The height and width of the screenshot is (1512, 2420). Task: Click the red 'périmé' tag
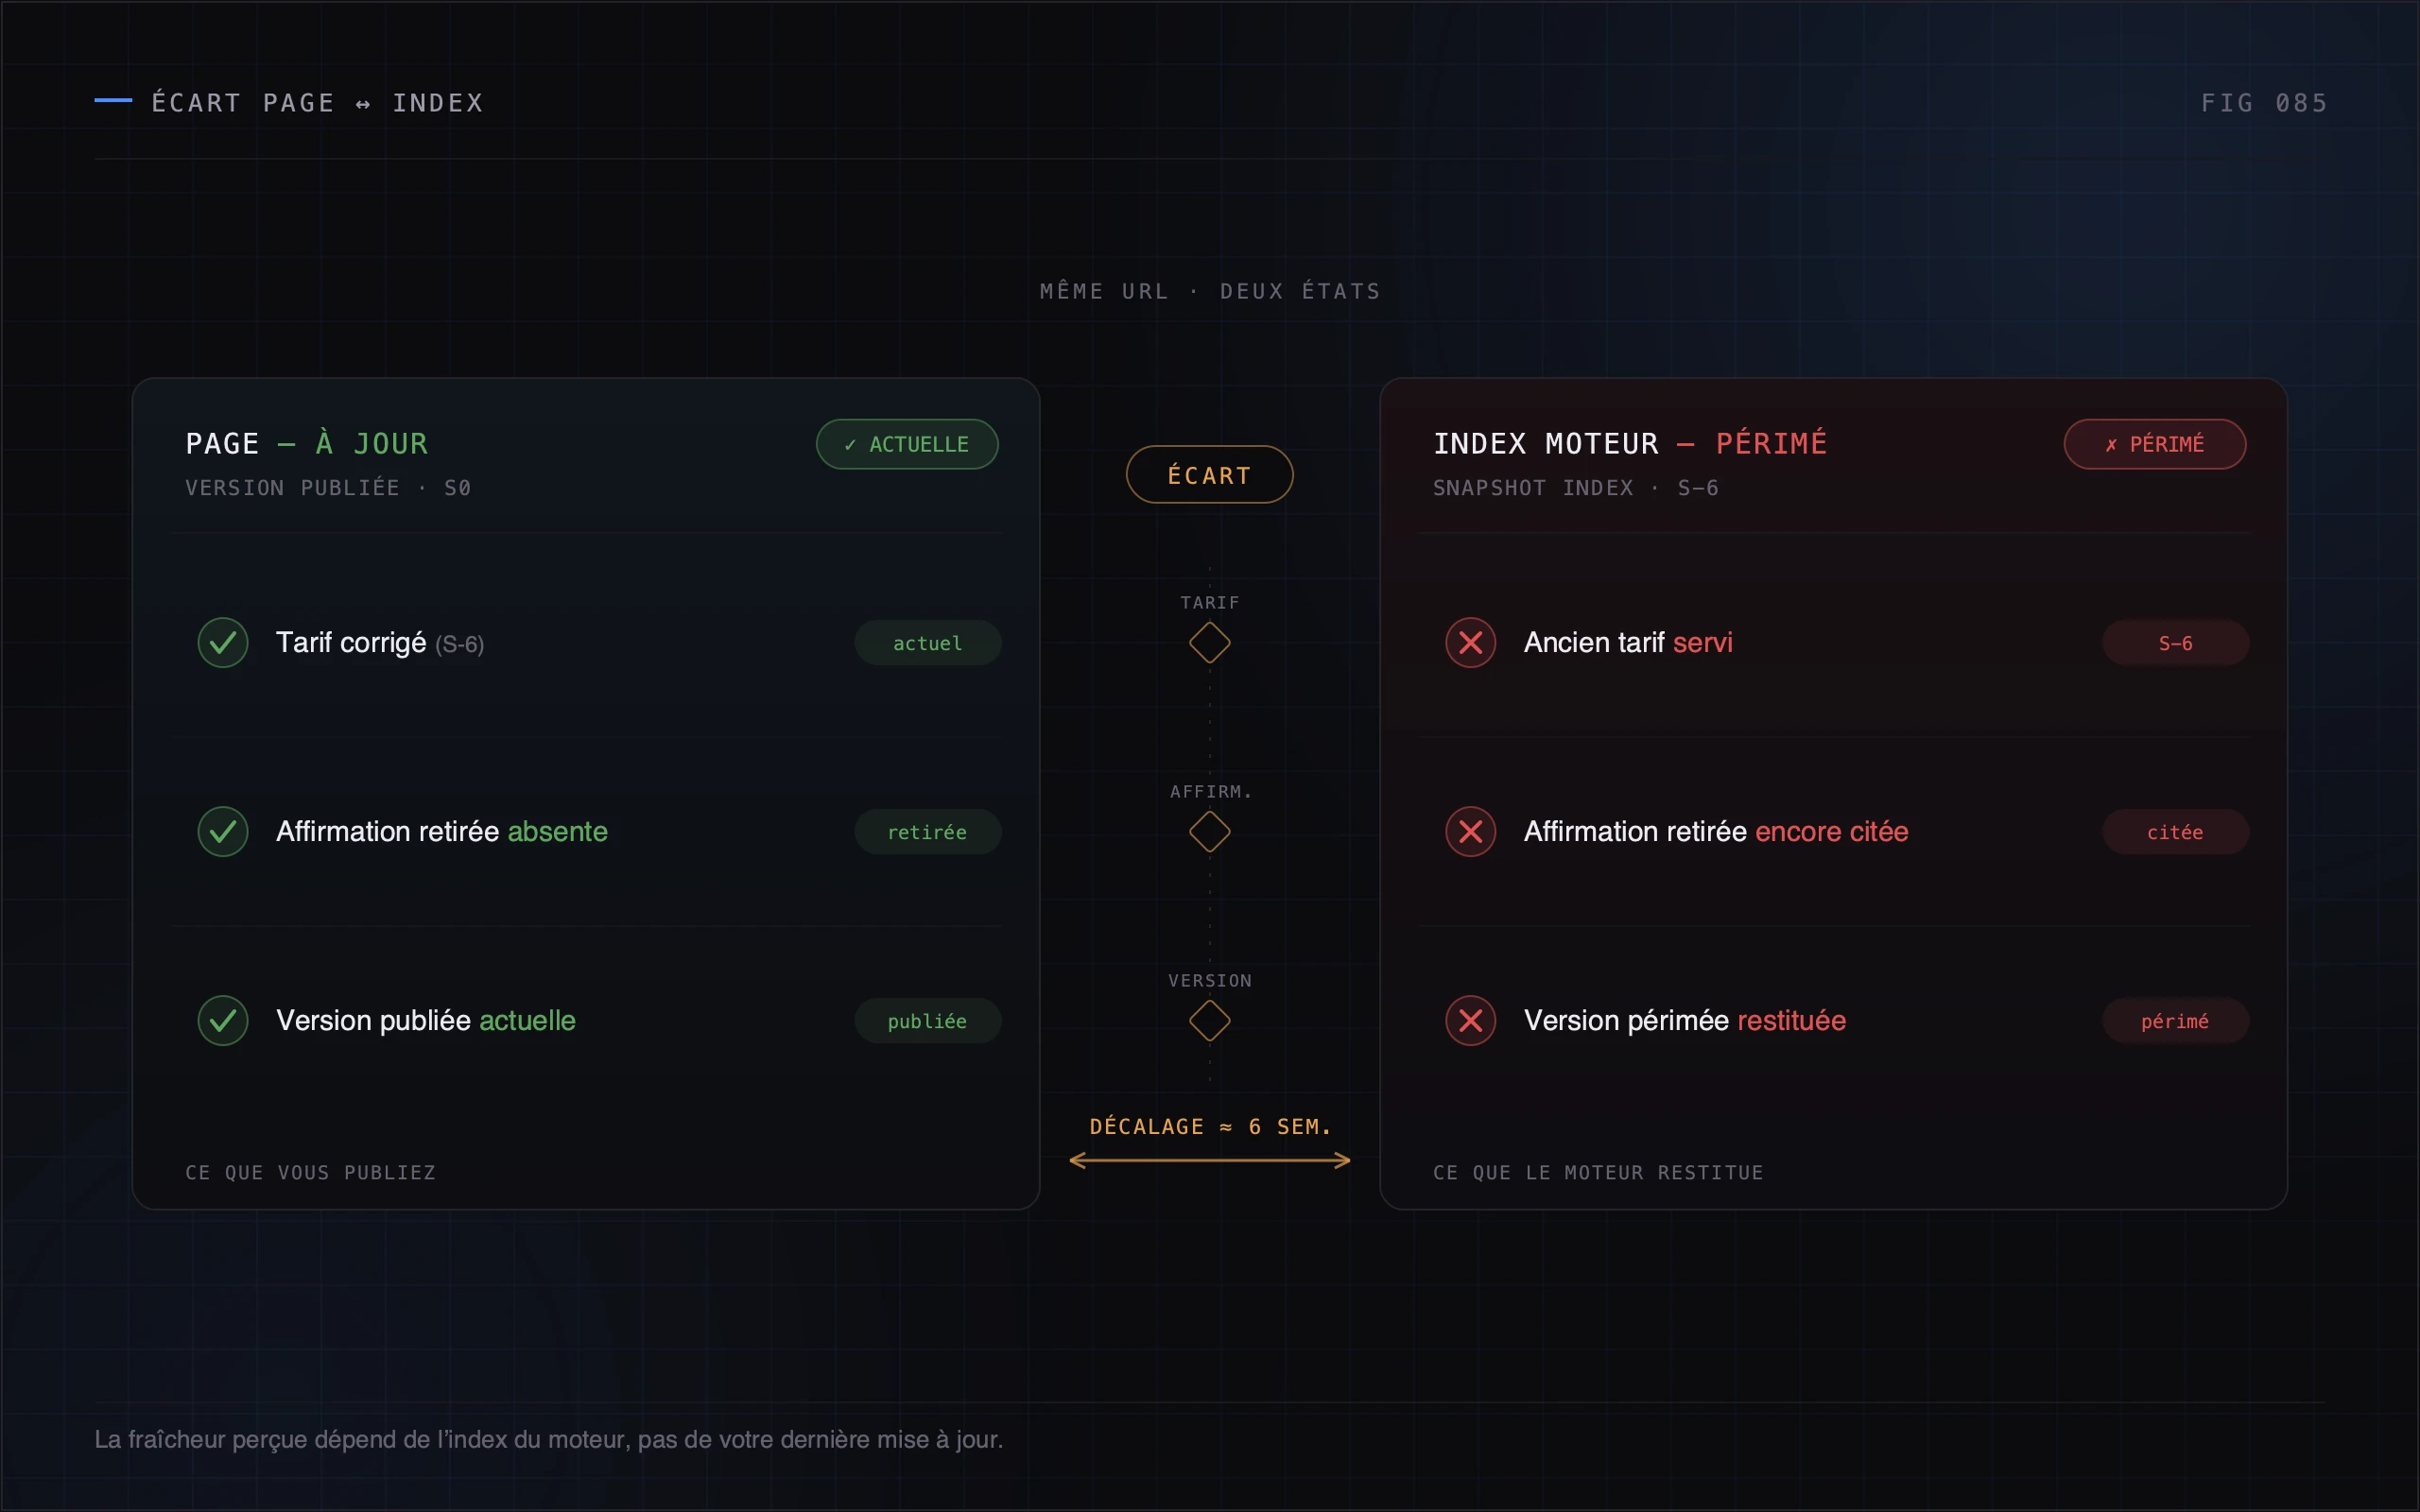(2175, 1020)
